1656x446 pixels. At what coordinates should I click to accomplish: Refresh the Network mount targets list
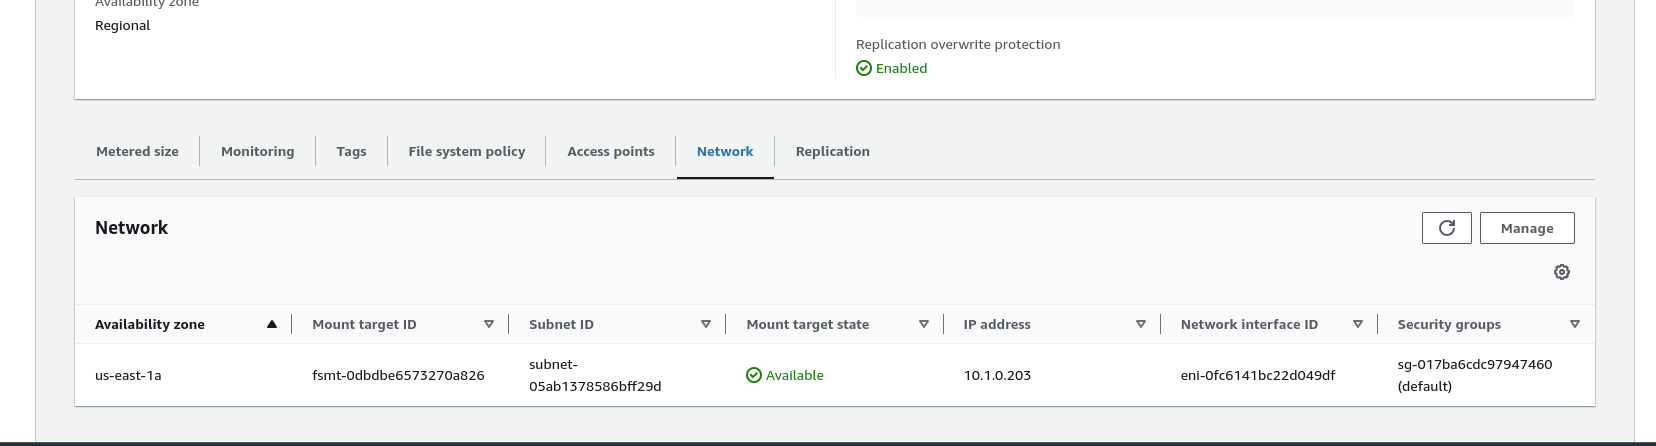click(x=1446, y=228)
